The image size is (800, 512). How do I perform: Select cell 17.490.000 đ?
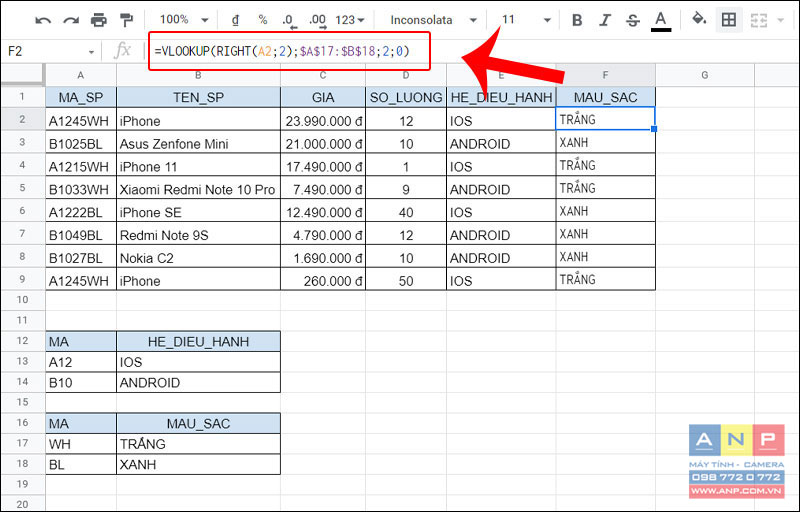[x=322, y=167]
